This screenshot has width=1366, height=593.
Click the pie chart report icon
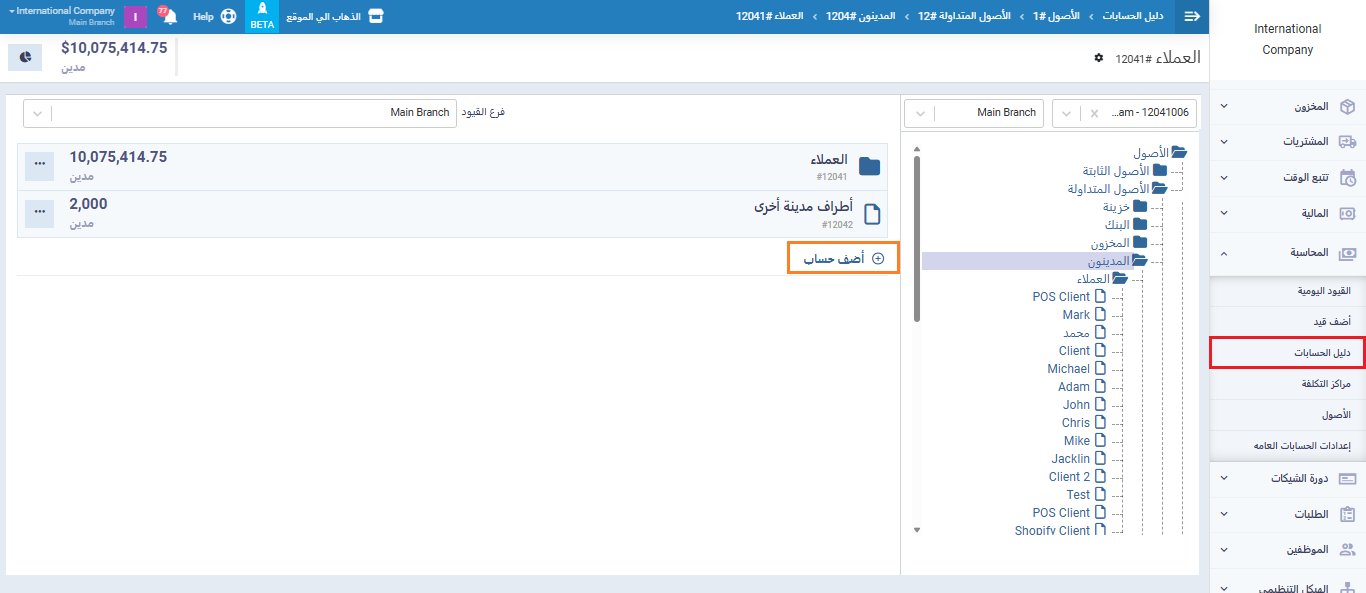pos(25,58)
